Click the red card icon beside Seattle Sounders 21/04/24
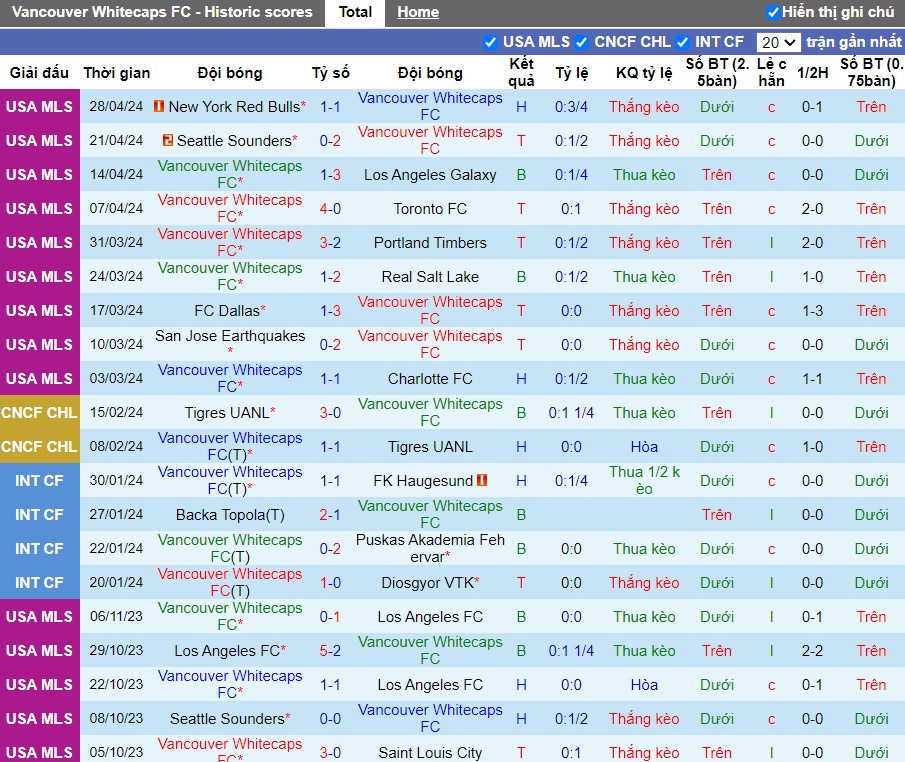The image size is (905, 762). point(168,140)
